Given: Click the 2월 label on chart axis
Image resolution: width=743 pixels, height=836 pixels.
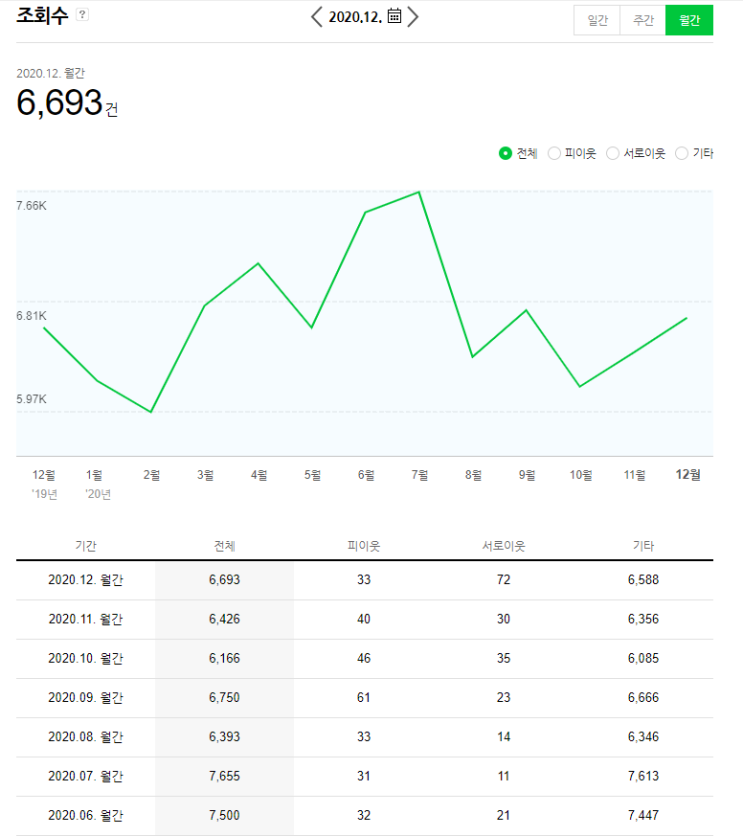Looking at the screenshot, I should 152,475.
